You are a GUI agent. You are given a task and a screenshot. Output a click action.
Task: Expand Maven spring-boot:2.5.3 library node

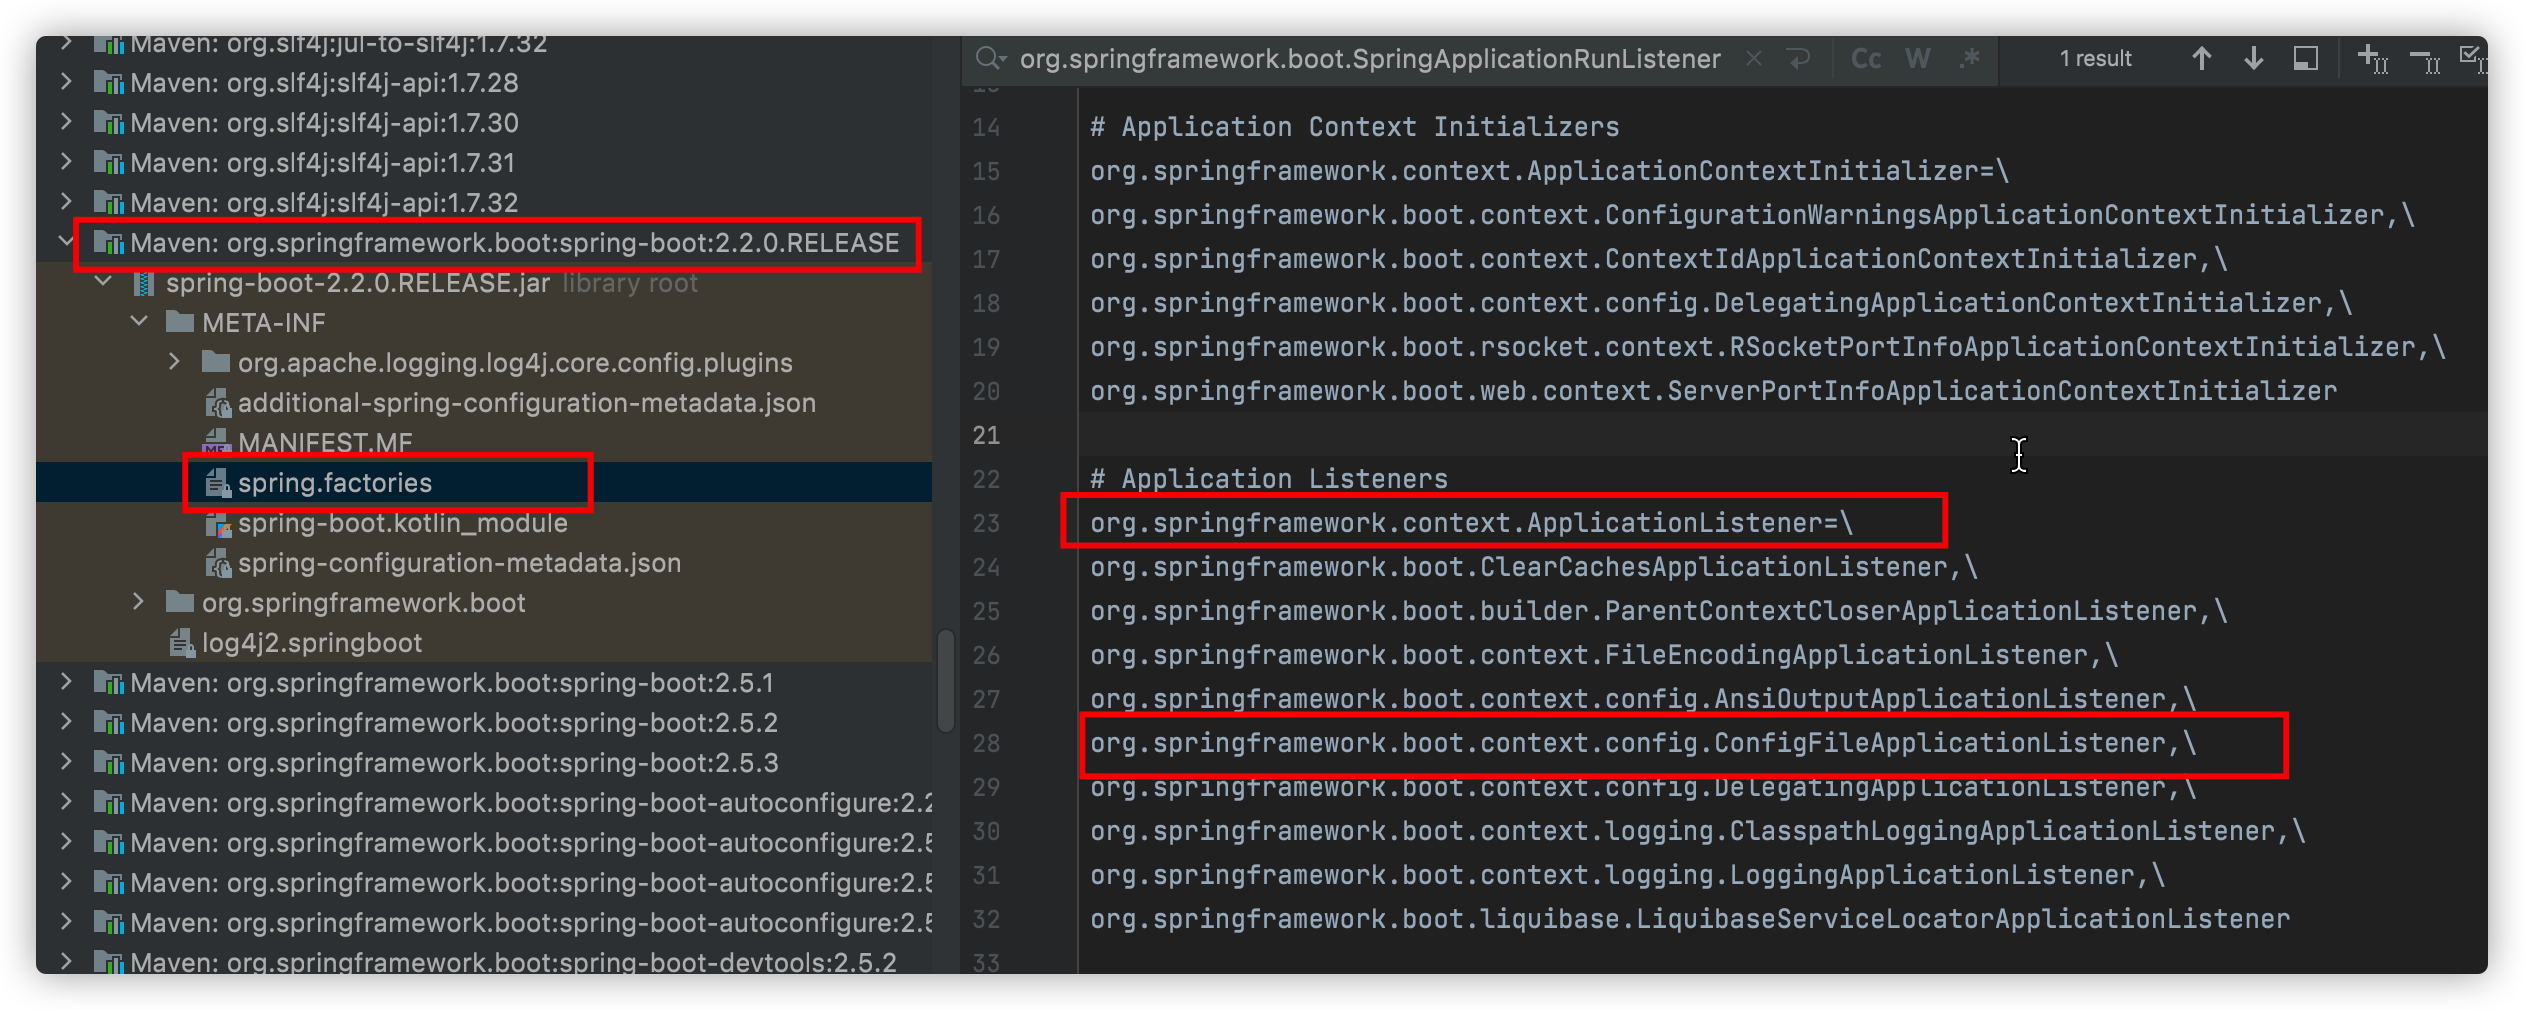(x=66, y=762)
